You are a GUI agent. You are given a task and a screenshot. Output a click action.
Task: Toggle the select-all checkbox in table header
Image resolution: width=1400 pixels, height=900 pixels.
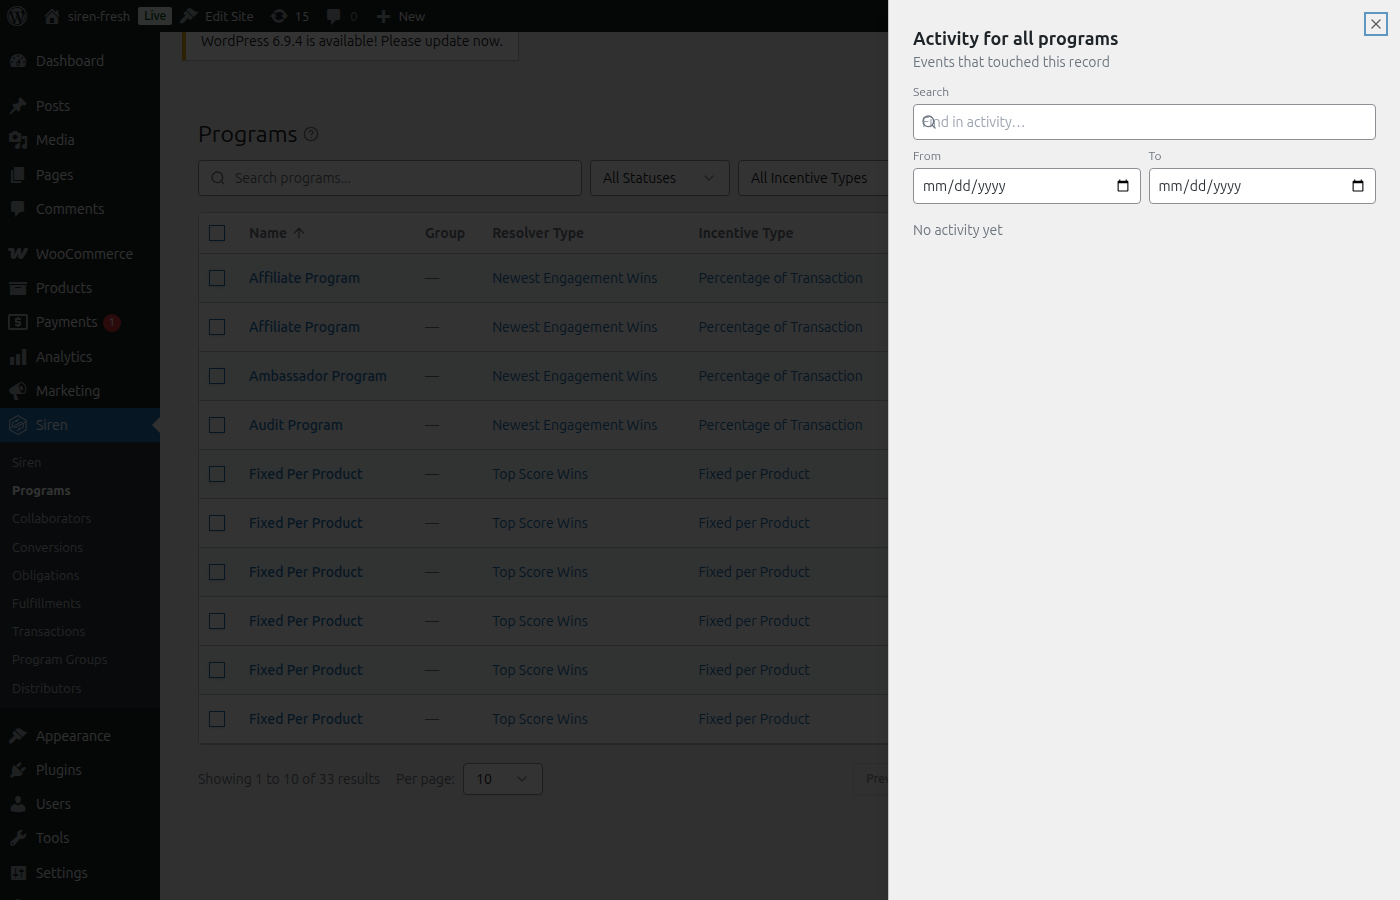(217, 233)
